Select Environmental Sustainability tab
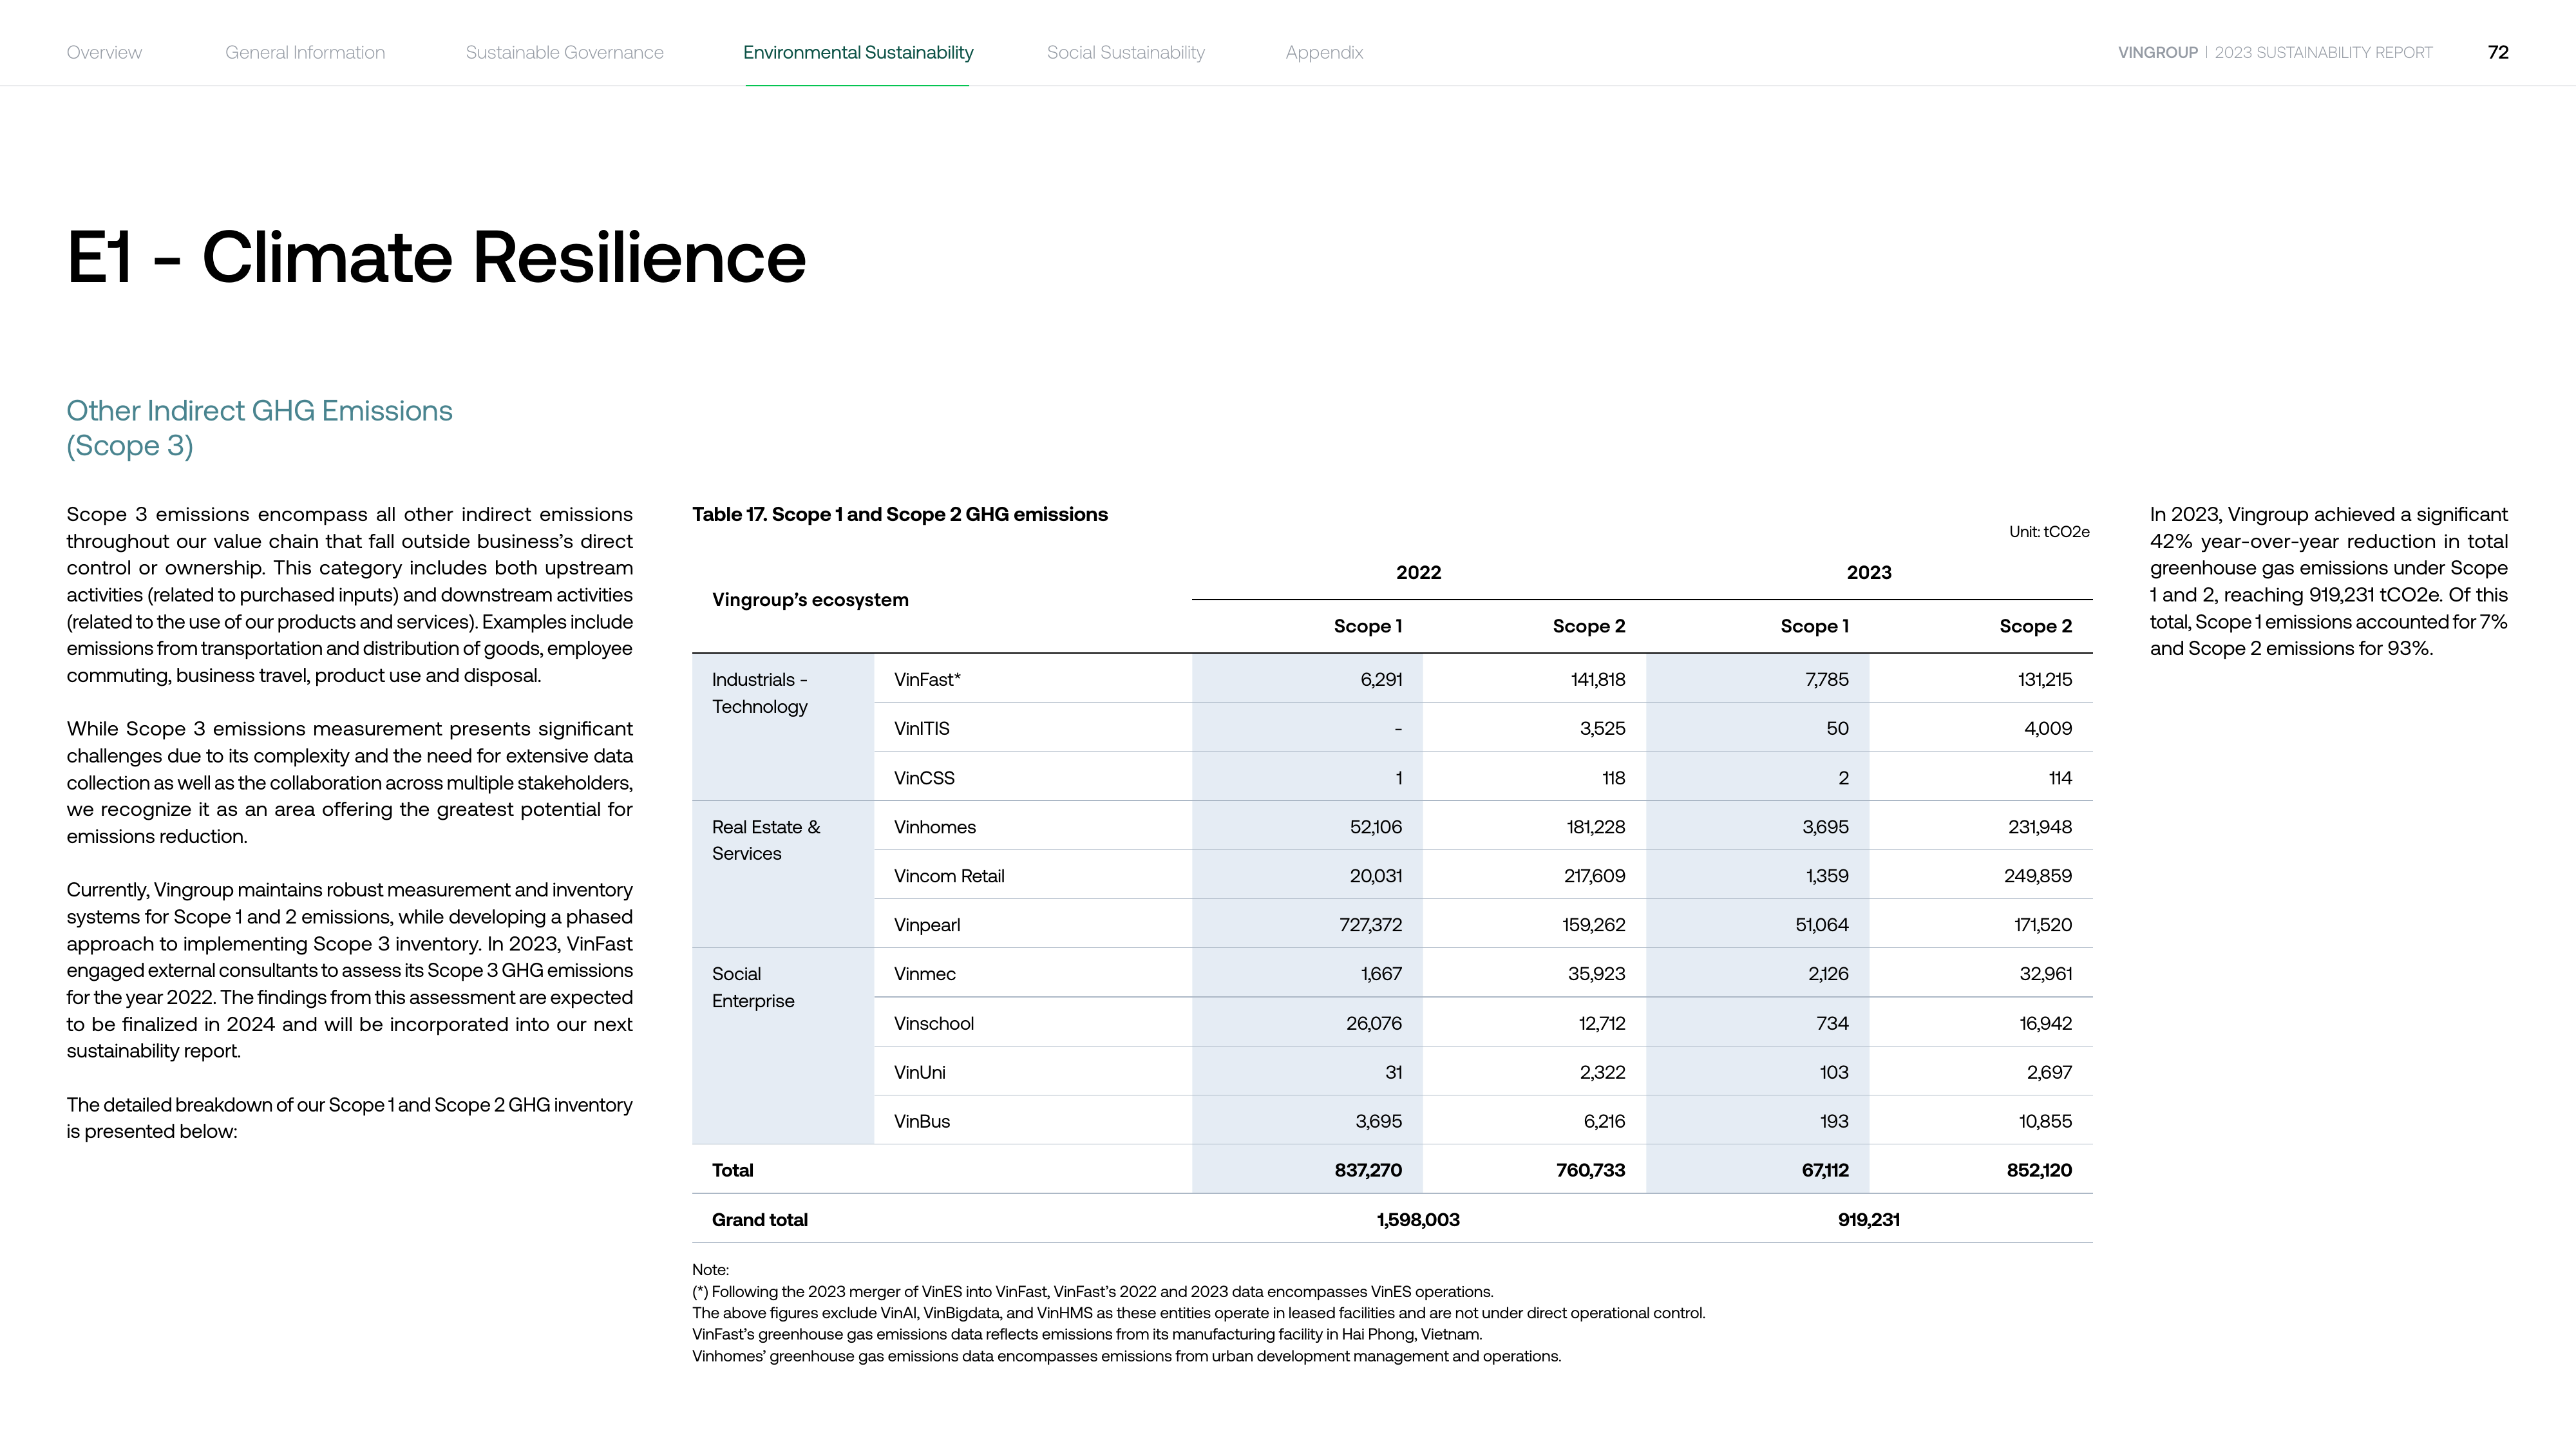This screenshot has width=2576, height=1449. click(858, 52)
